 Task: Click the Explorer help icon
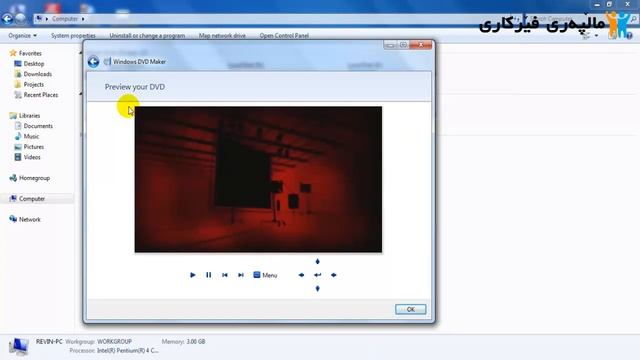pos(629,36)
